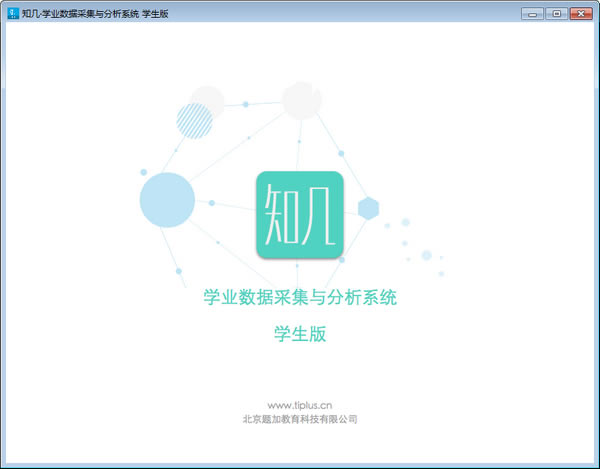Click the diagonal-striped blue circle
Image resolution: width=600 pixels, height=469 pixels.
coord(194,120)
